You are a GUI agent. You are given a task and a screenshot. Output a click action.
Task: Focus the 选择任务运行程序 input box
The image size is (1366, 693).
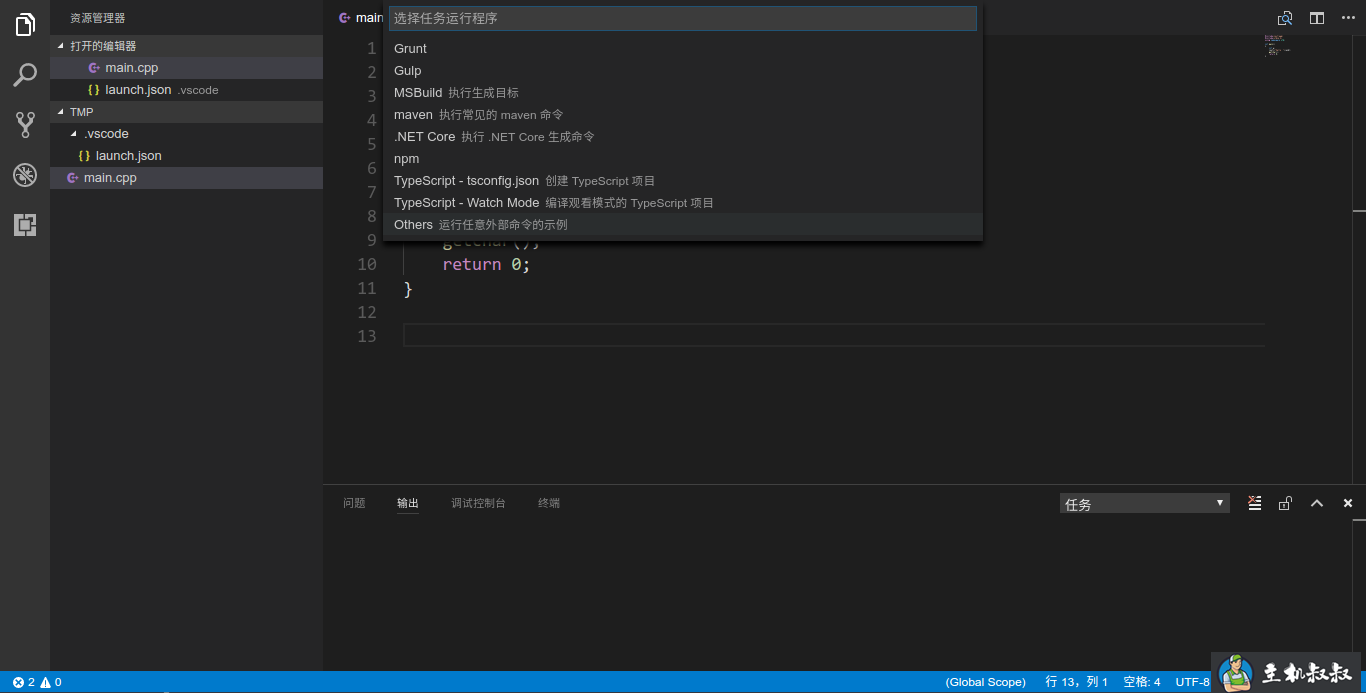pos(683,18)
